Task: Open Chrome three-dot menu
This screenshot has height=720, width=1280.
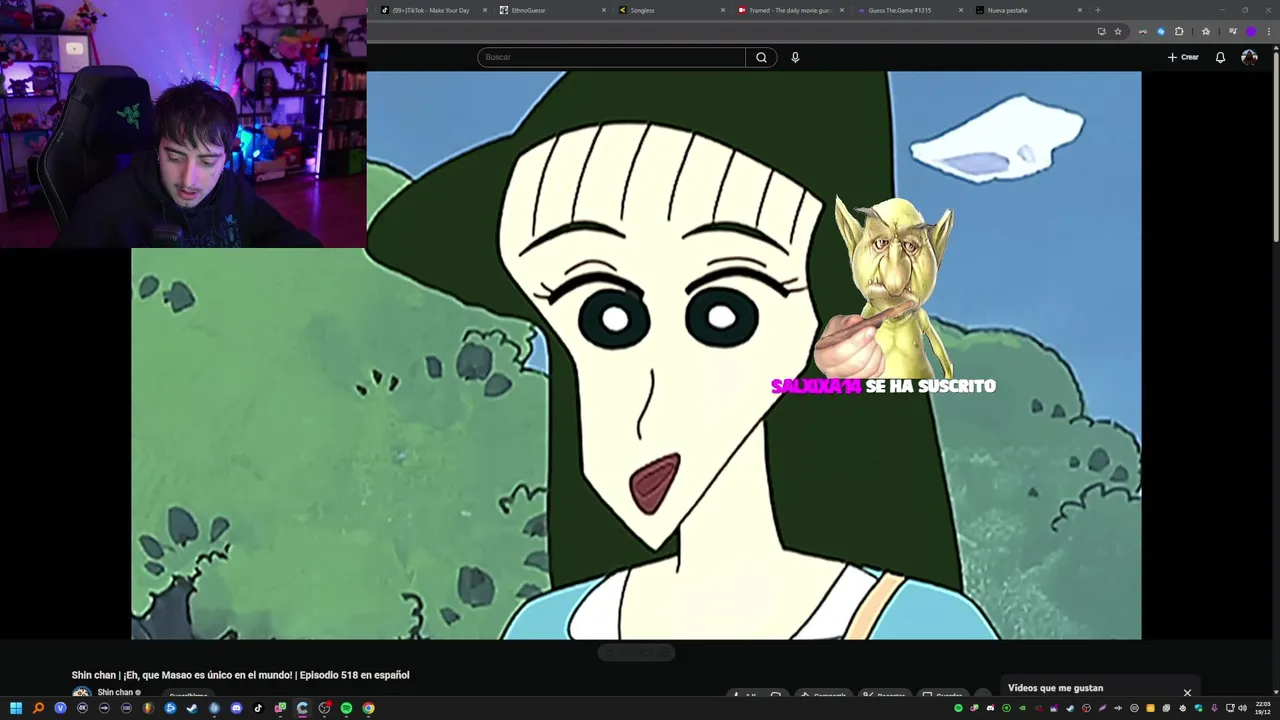Action: coord(1269,31)
